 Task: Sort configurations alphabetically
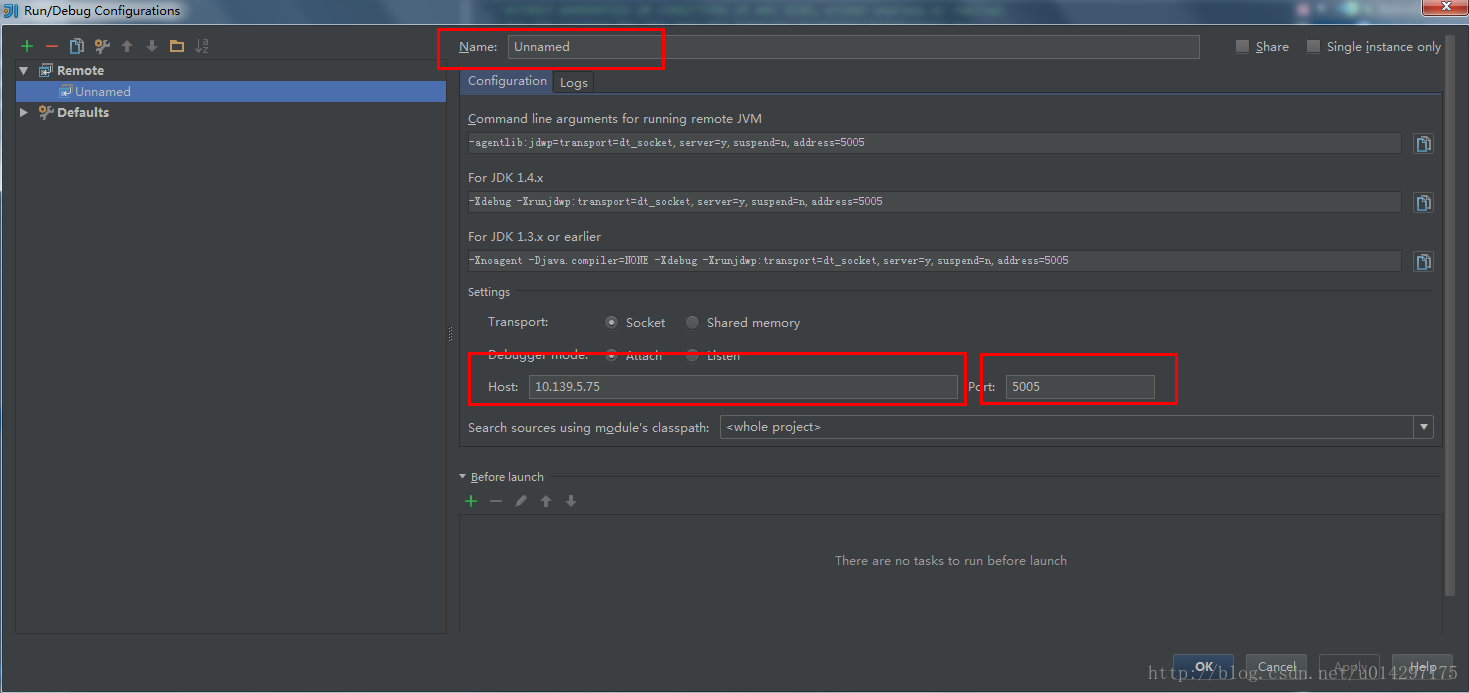pos(202,46)
